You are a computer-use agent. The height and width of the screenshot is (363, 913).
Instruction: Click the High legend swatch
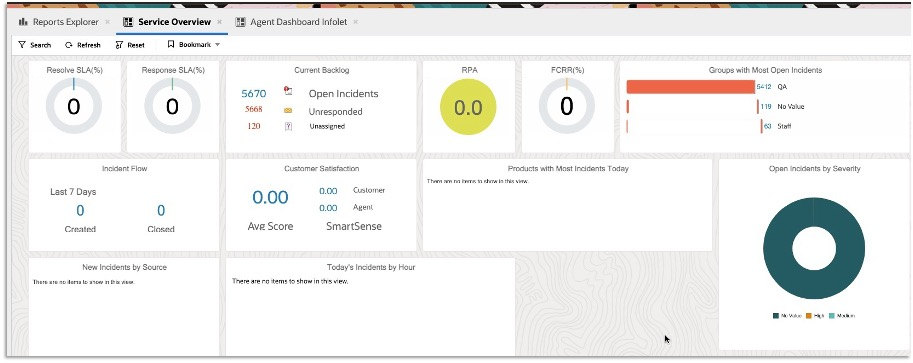click(809, 316)
